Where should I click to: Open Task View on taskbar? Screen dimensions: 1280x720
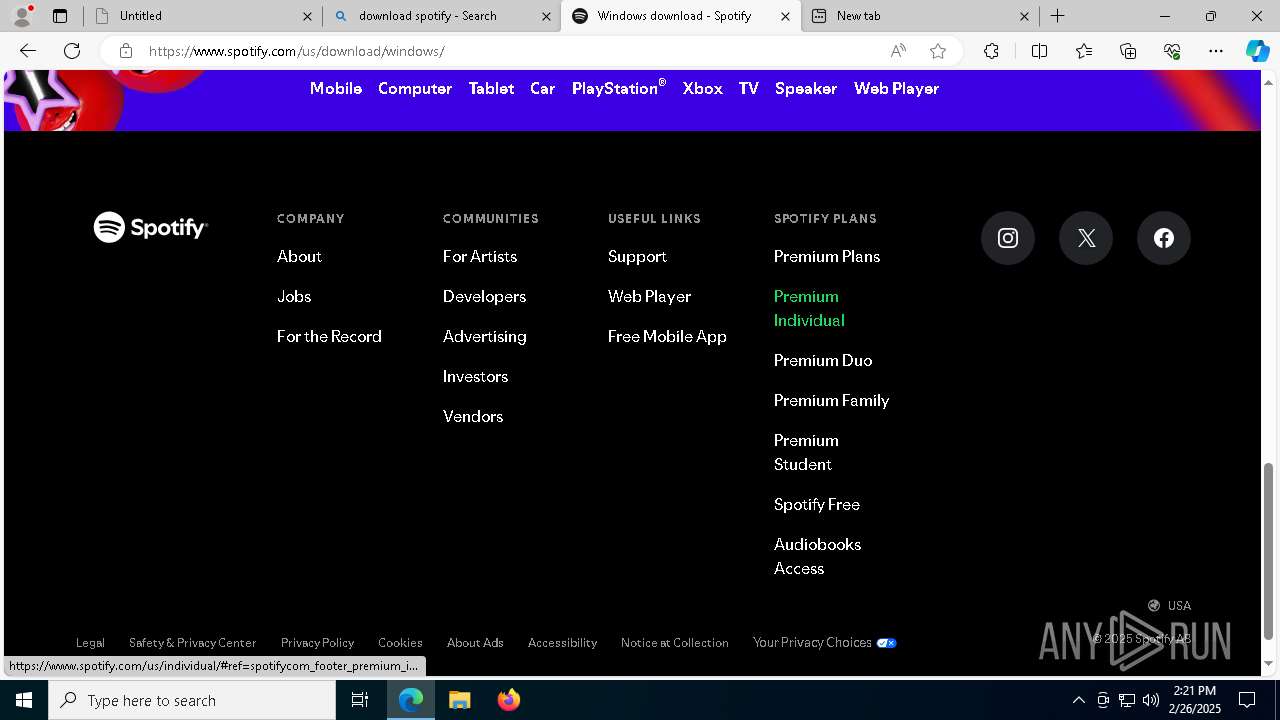[x=360, y=700]
